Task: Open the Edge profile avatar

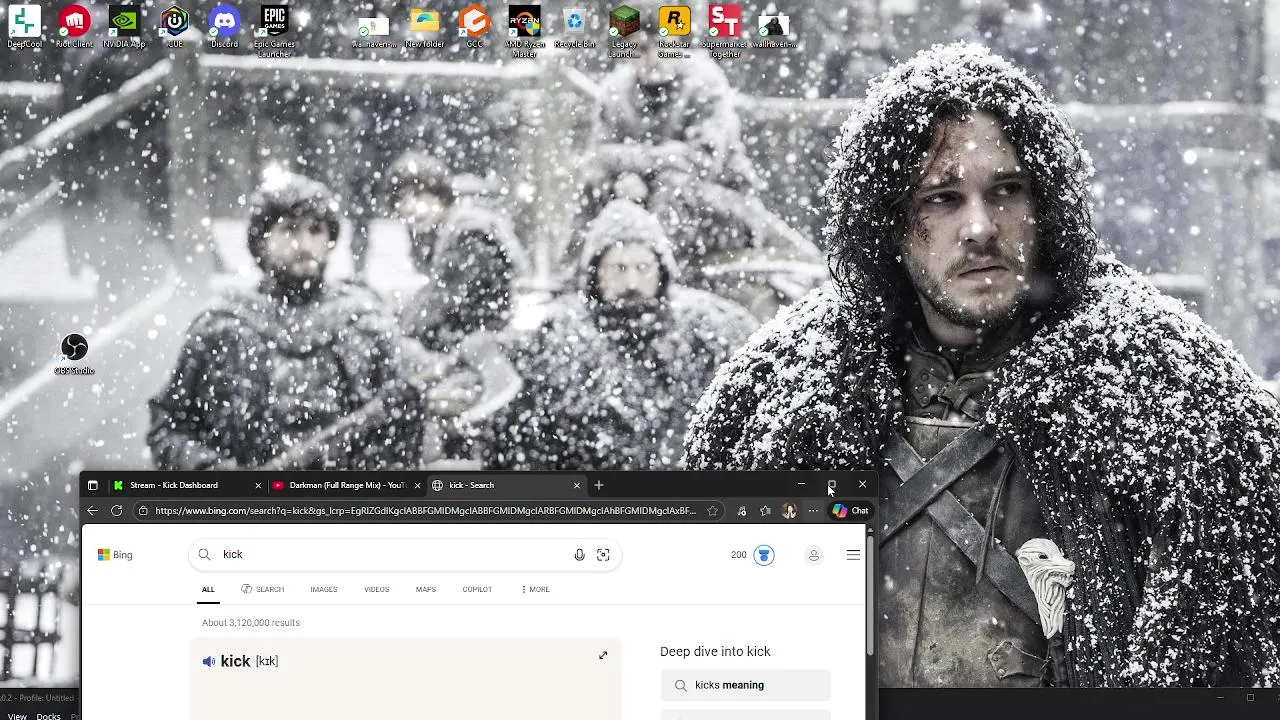Action: (x=789, y=511)
